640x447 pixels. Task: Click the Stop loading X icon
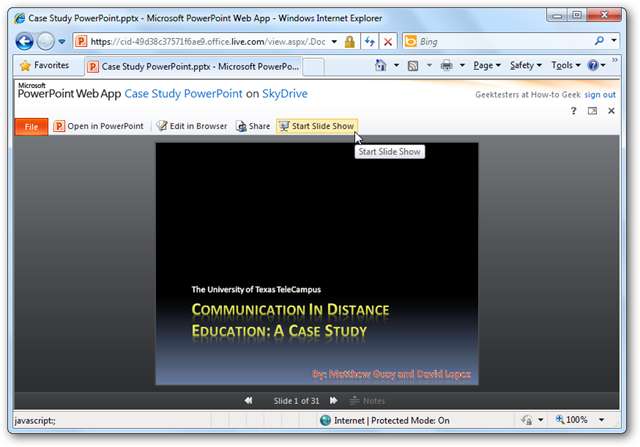pyautogui.click(x=387, y=42)
